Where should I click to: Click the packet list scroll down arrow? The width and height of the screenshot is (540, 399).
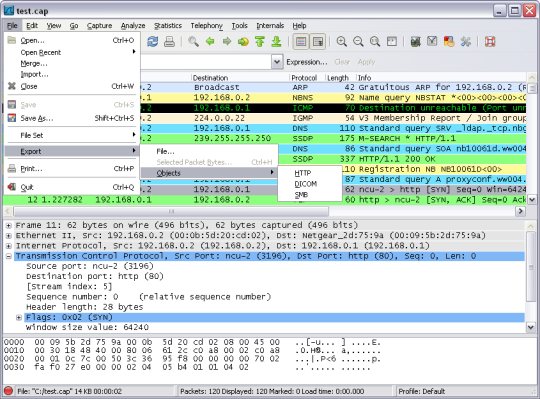pos(532,199)
